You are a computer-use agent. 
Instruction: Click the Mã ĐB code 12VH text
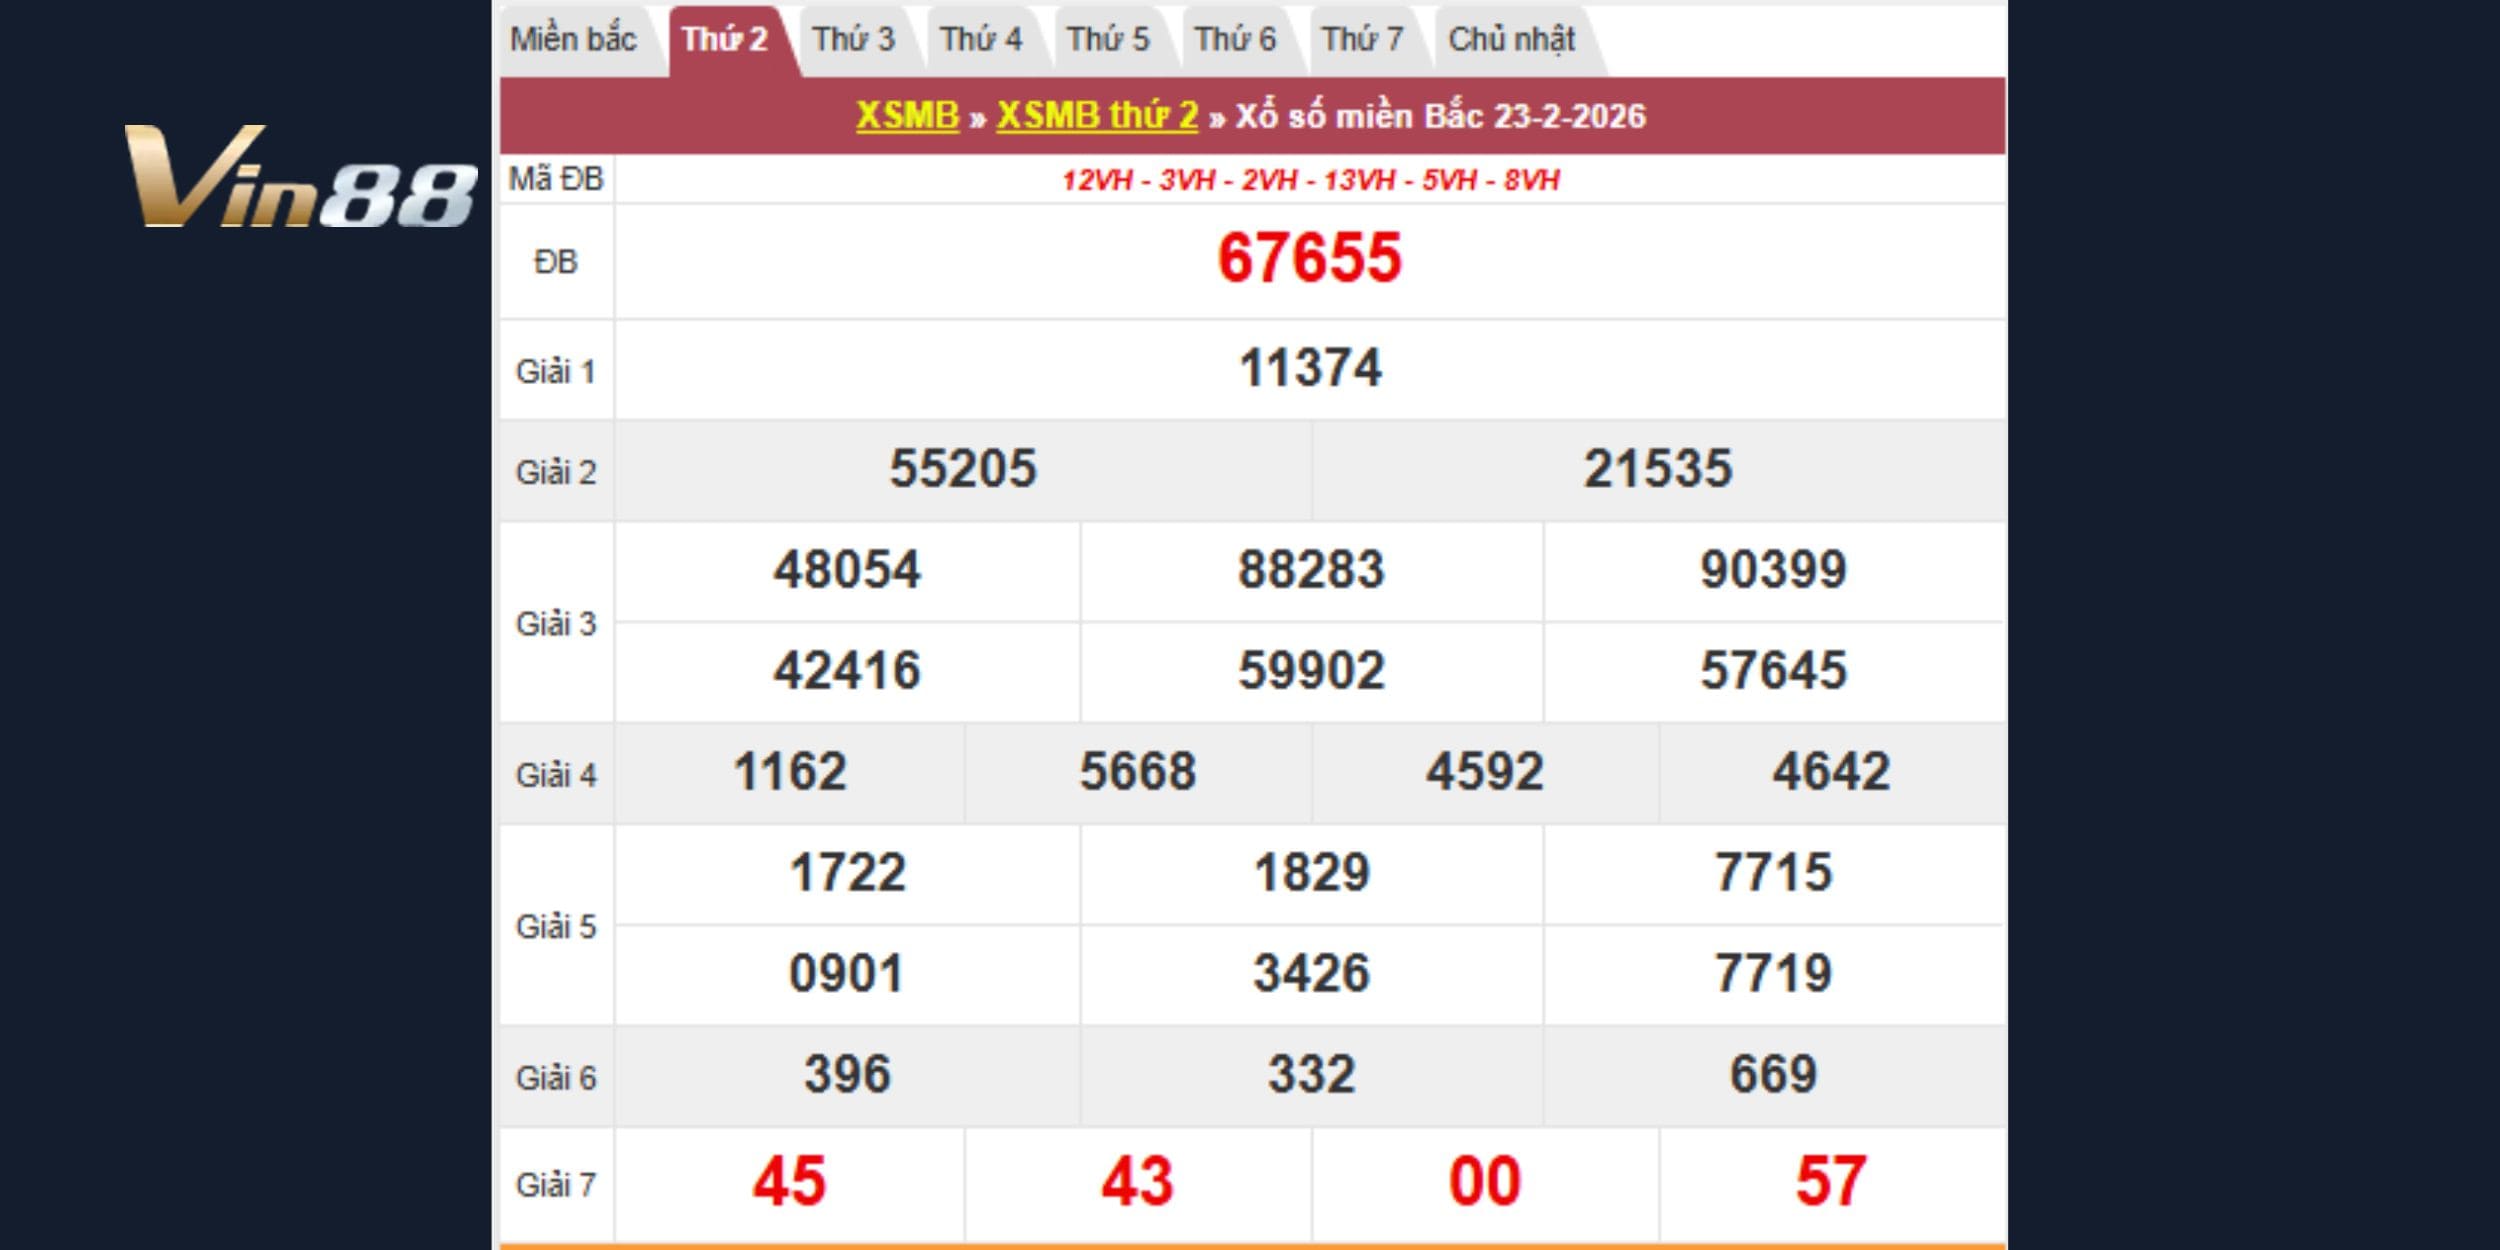click(1097, 181)
